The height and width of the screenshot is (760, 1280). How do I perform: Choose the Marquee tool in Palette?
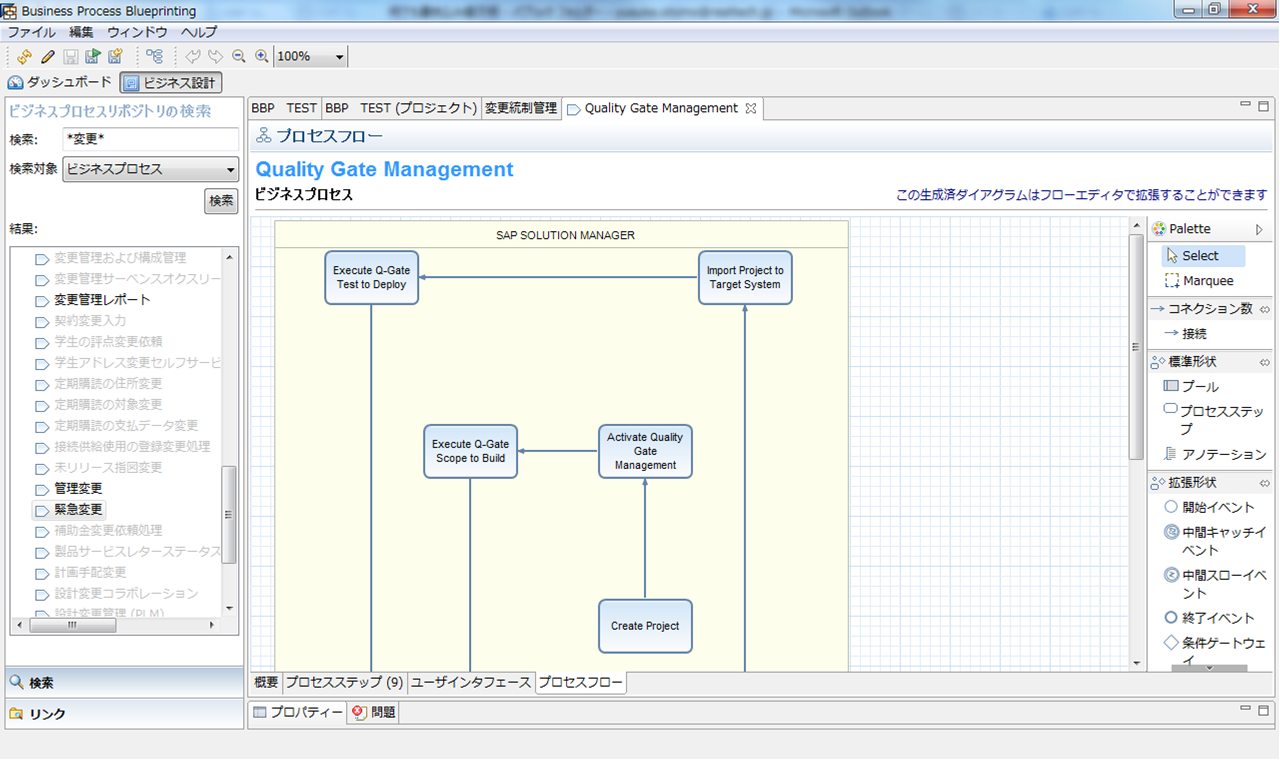tap(1200, 282)
